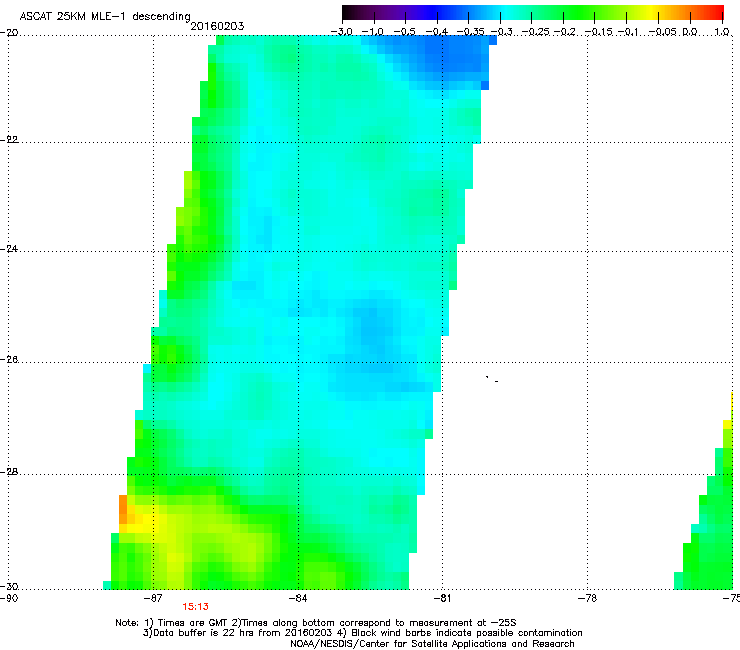Click the -0.35 color scale label
Screen dimensions: 740x650
click(x=471, y=32)
